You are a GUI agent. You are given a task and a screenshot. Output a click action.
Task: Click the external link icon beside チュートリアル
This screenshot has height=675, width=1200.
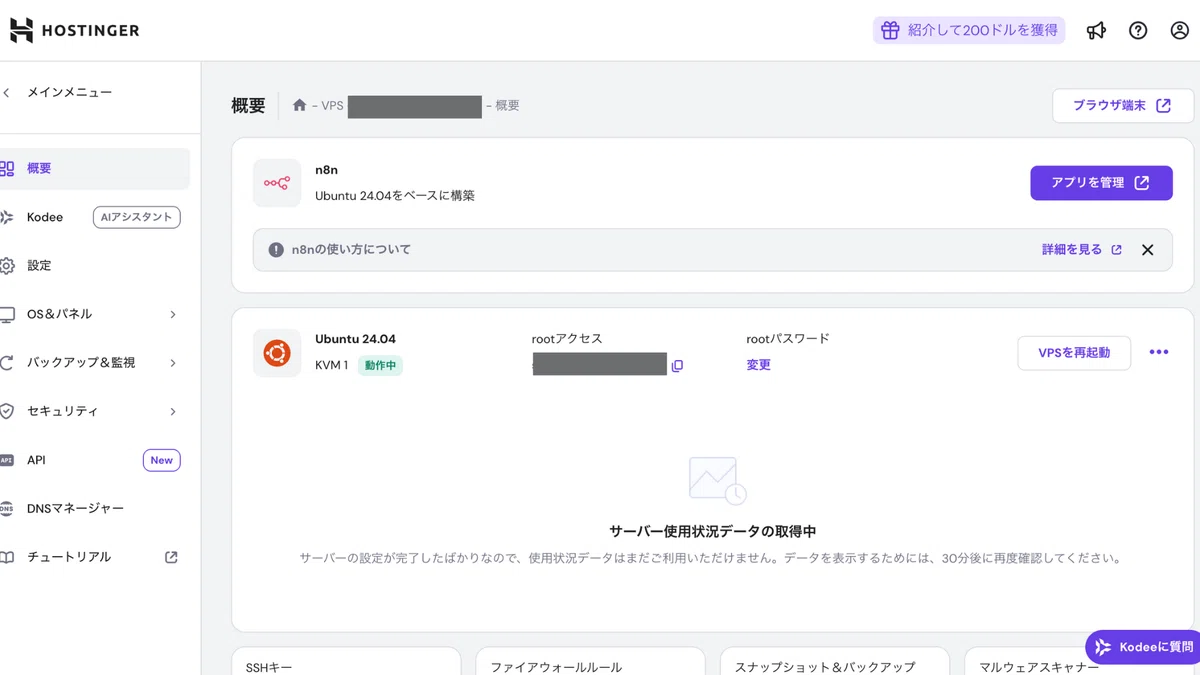(171, 557)
